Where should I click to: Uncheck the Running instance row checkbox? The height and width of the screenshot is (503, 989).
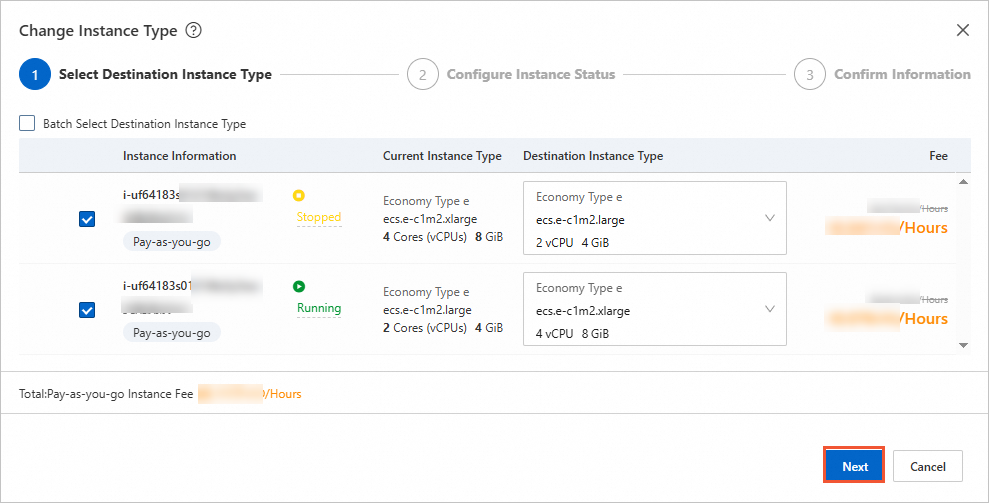pyautogui.click(x=87, y=310)
